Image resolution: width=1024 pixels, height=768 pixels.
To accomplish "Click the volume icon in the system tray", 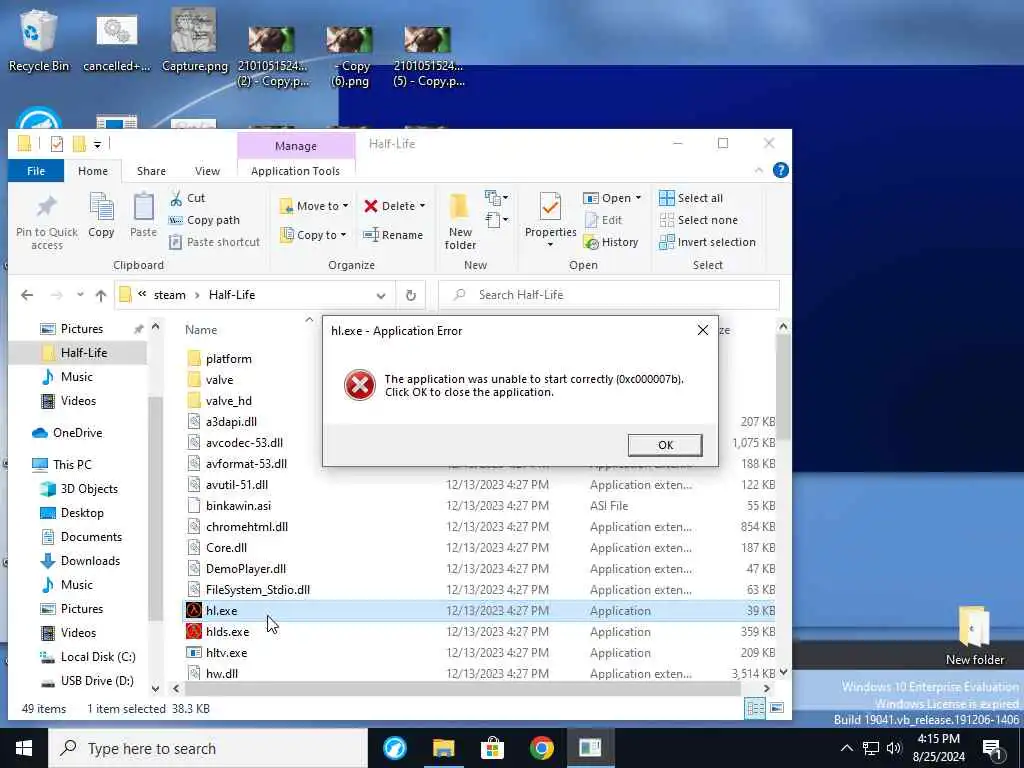I will [x=893, y=748].
